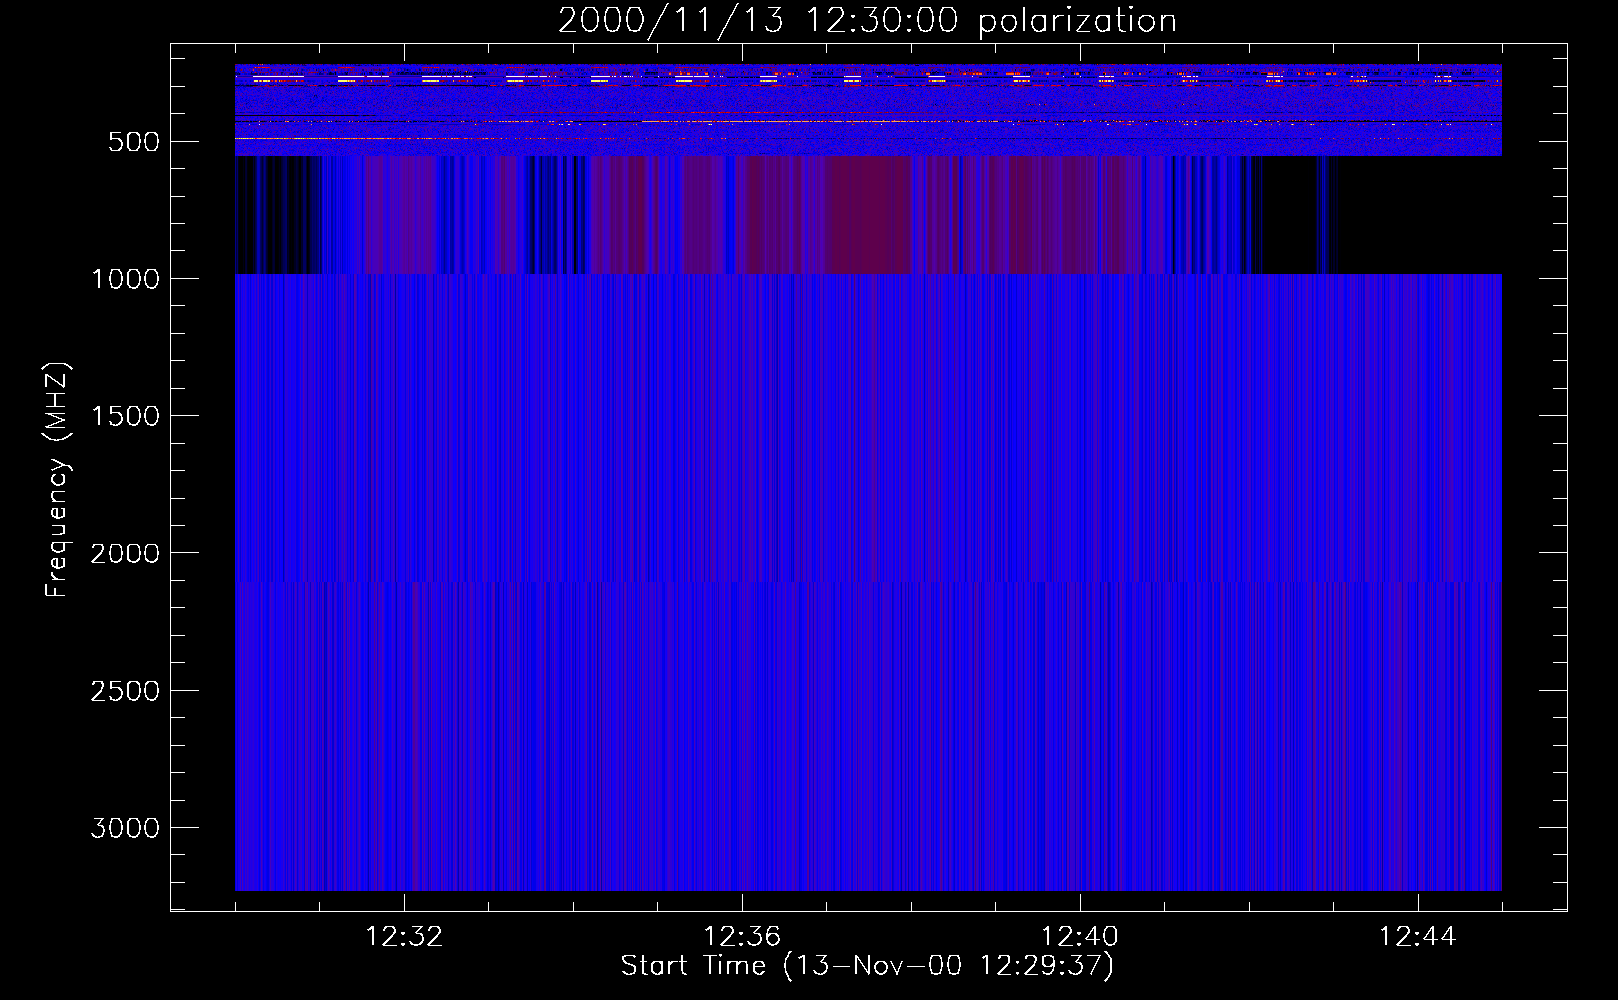Select the 500 frequency tick label
This screenshot has width=1618, height=1000.
(134, 142)
